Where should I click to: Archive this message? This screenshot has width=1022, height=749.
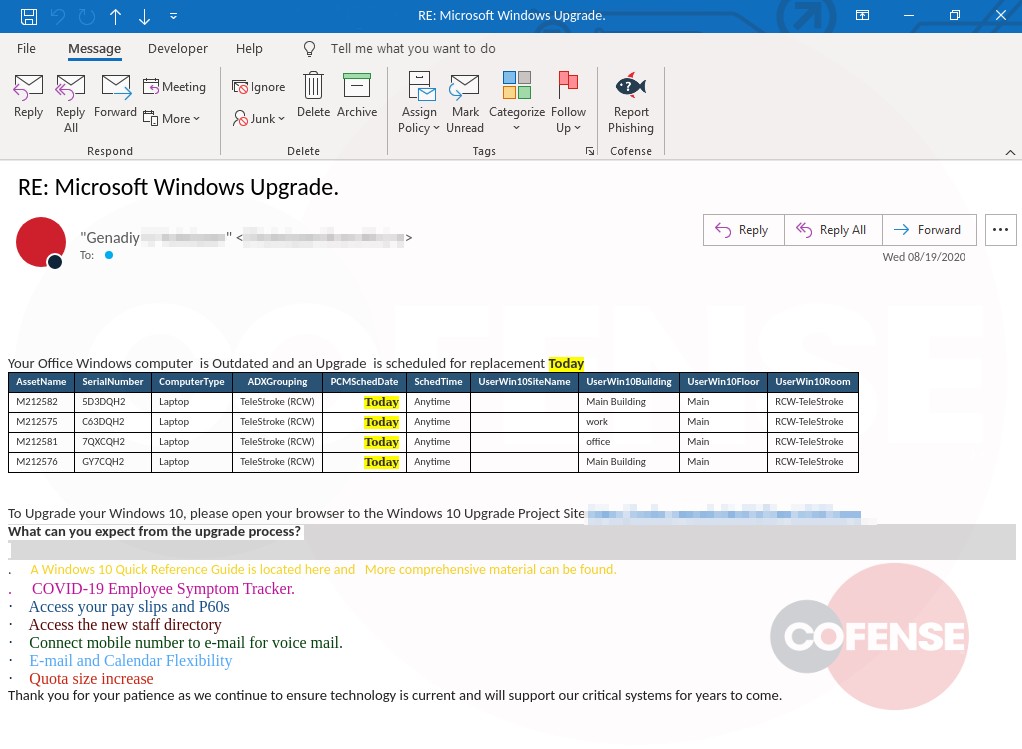(357, 96)
